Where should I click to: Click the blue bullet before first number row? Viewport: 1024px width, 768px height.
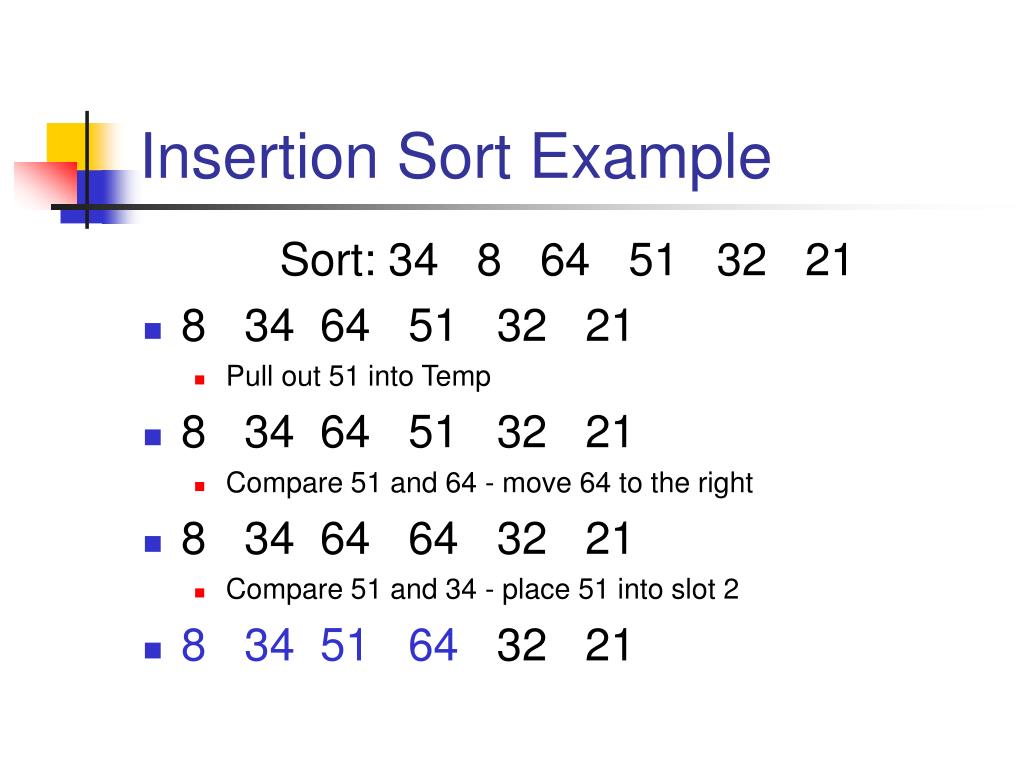[x=153, y=330]
